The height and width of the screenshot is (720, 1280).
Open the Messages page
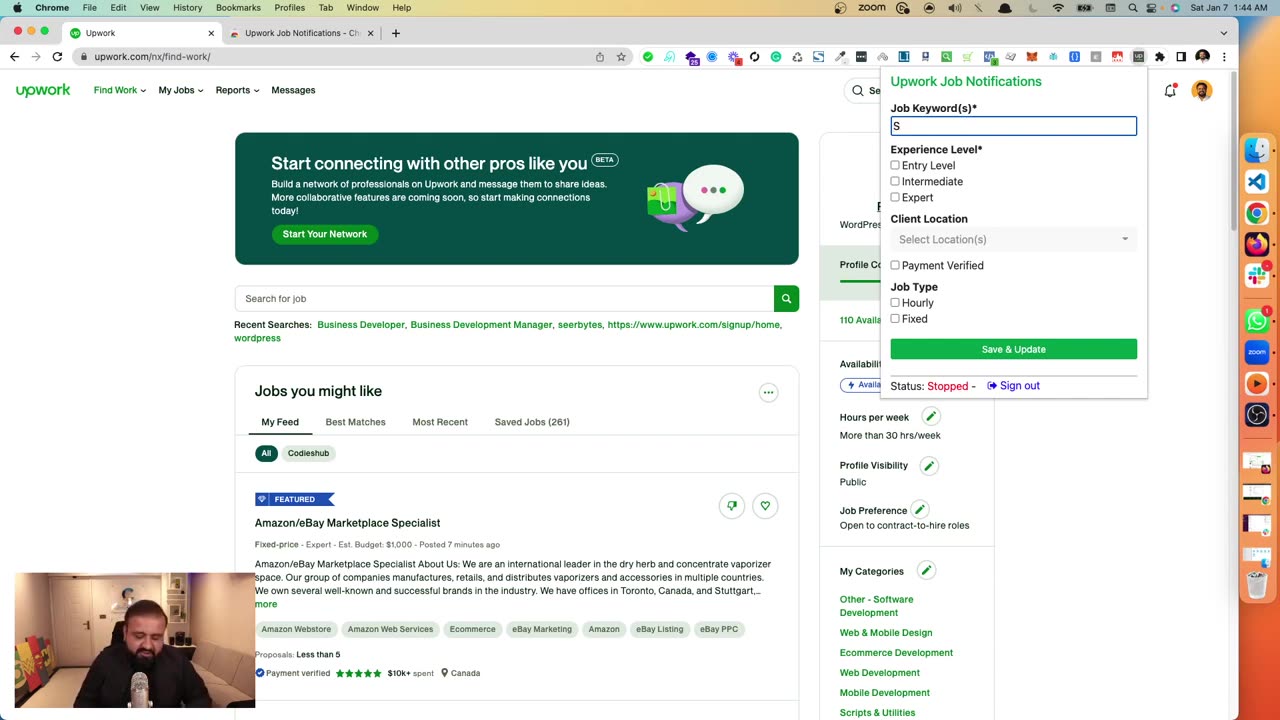point(293,90)
